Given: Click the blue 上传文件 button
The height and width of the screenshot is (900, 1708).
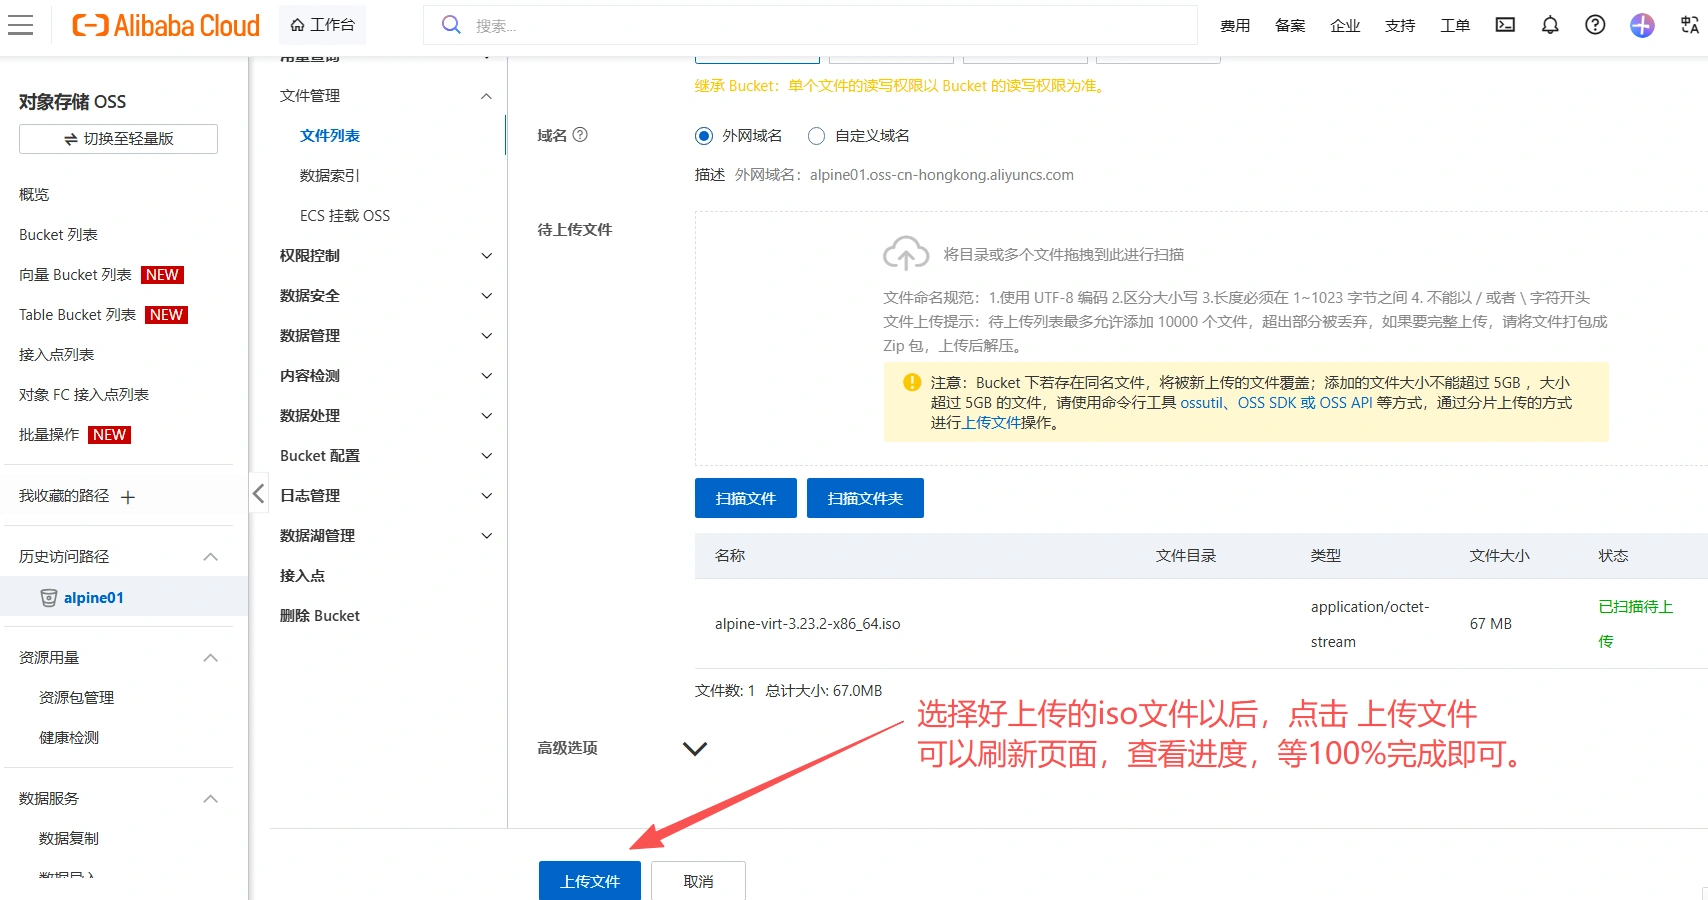Looking at the screenshot, I should point(590,880).
